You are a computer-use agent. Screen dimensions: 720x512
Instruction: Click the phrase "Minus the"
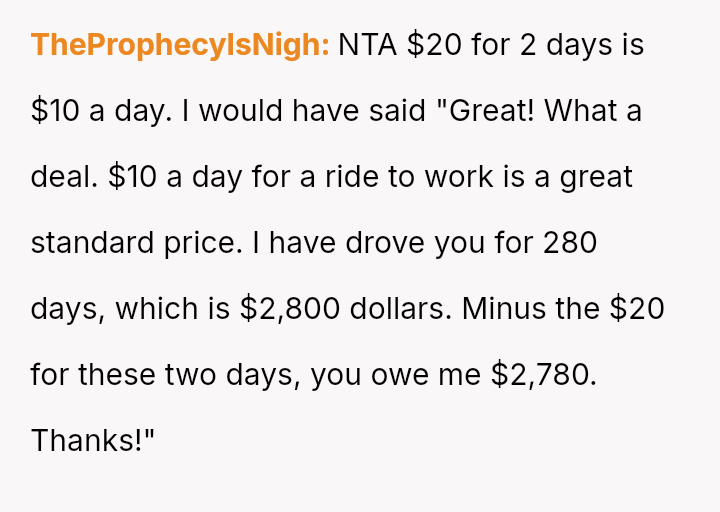(x=536, y=309)
